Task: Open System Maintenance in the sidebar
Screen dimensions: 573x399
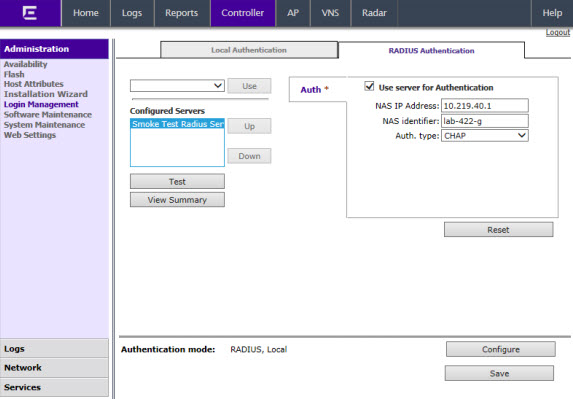Action: (44, 125)
